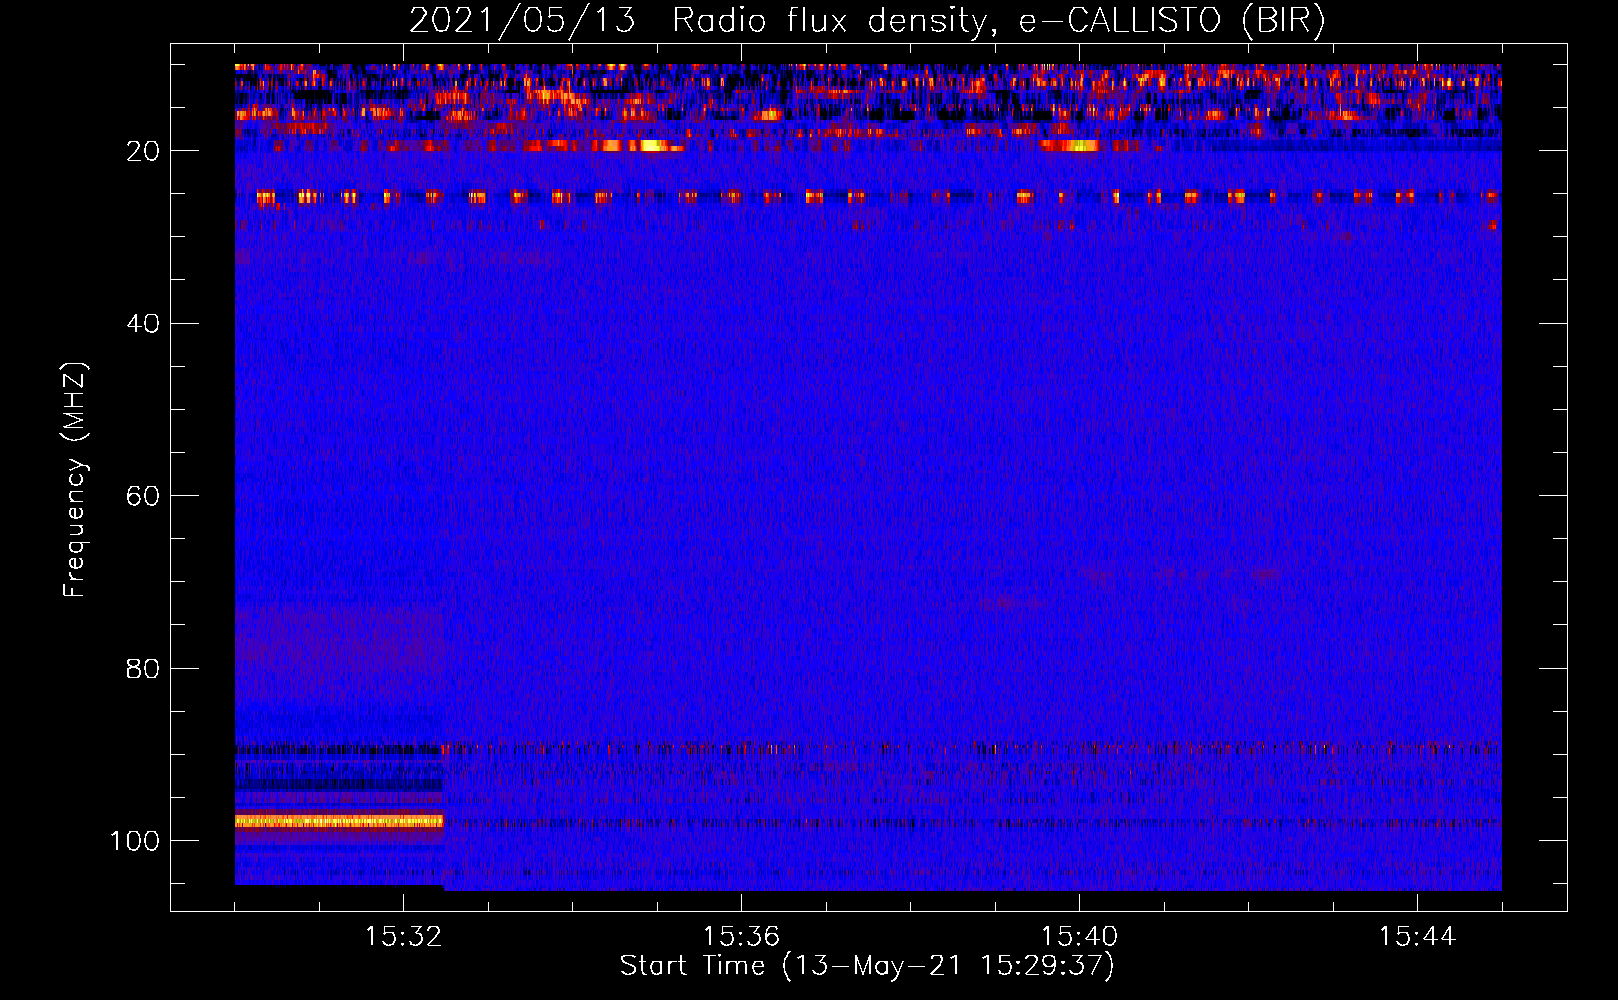This screenshot has height=1000, width=1618.
Task: Click the x-axis time label '15:44'
Action: 1417,937
